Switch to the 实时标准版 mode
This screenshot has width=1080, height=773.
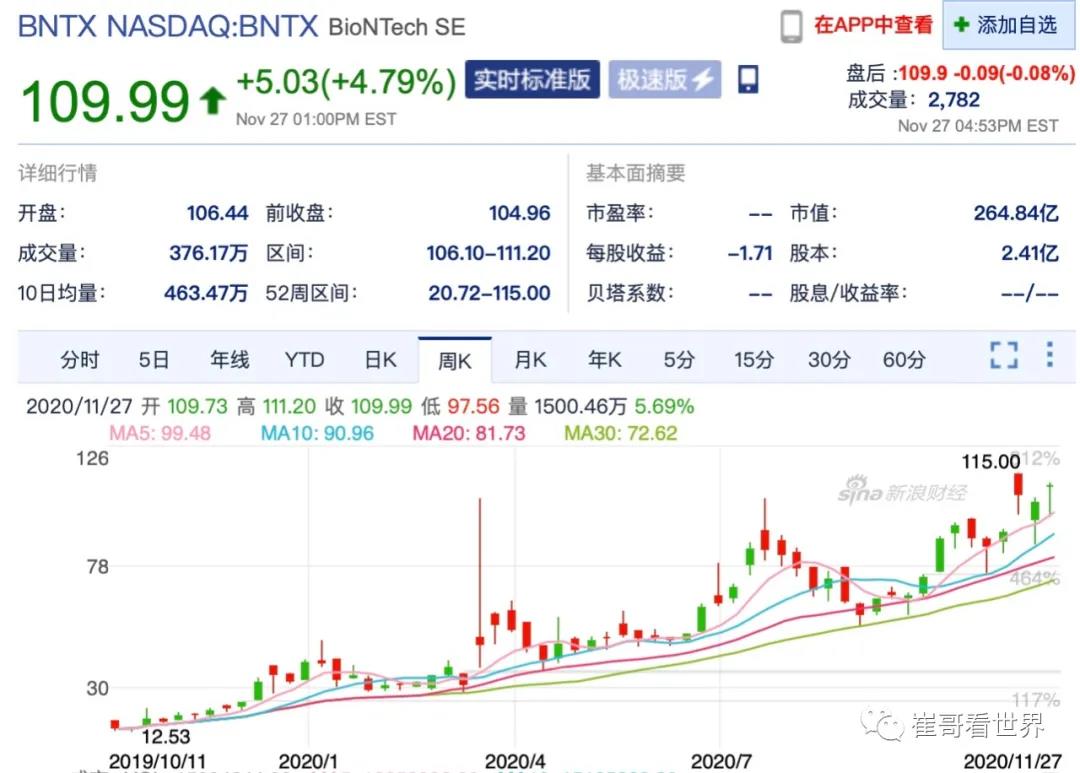531,80
